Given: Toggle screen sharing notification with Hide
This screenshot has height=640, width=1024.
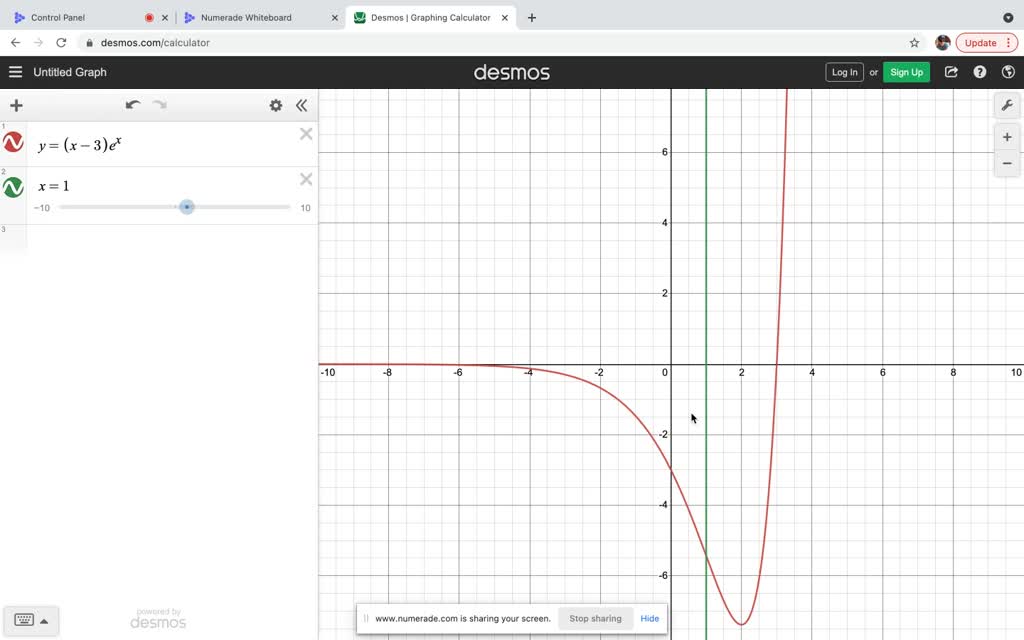Looking at the screenshot, I should [649, 618].
